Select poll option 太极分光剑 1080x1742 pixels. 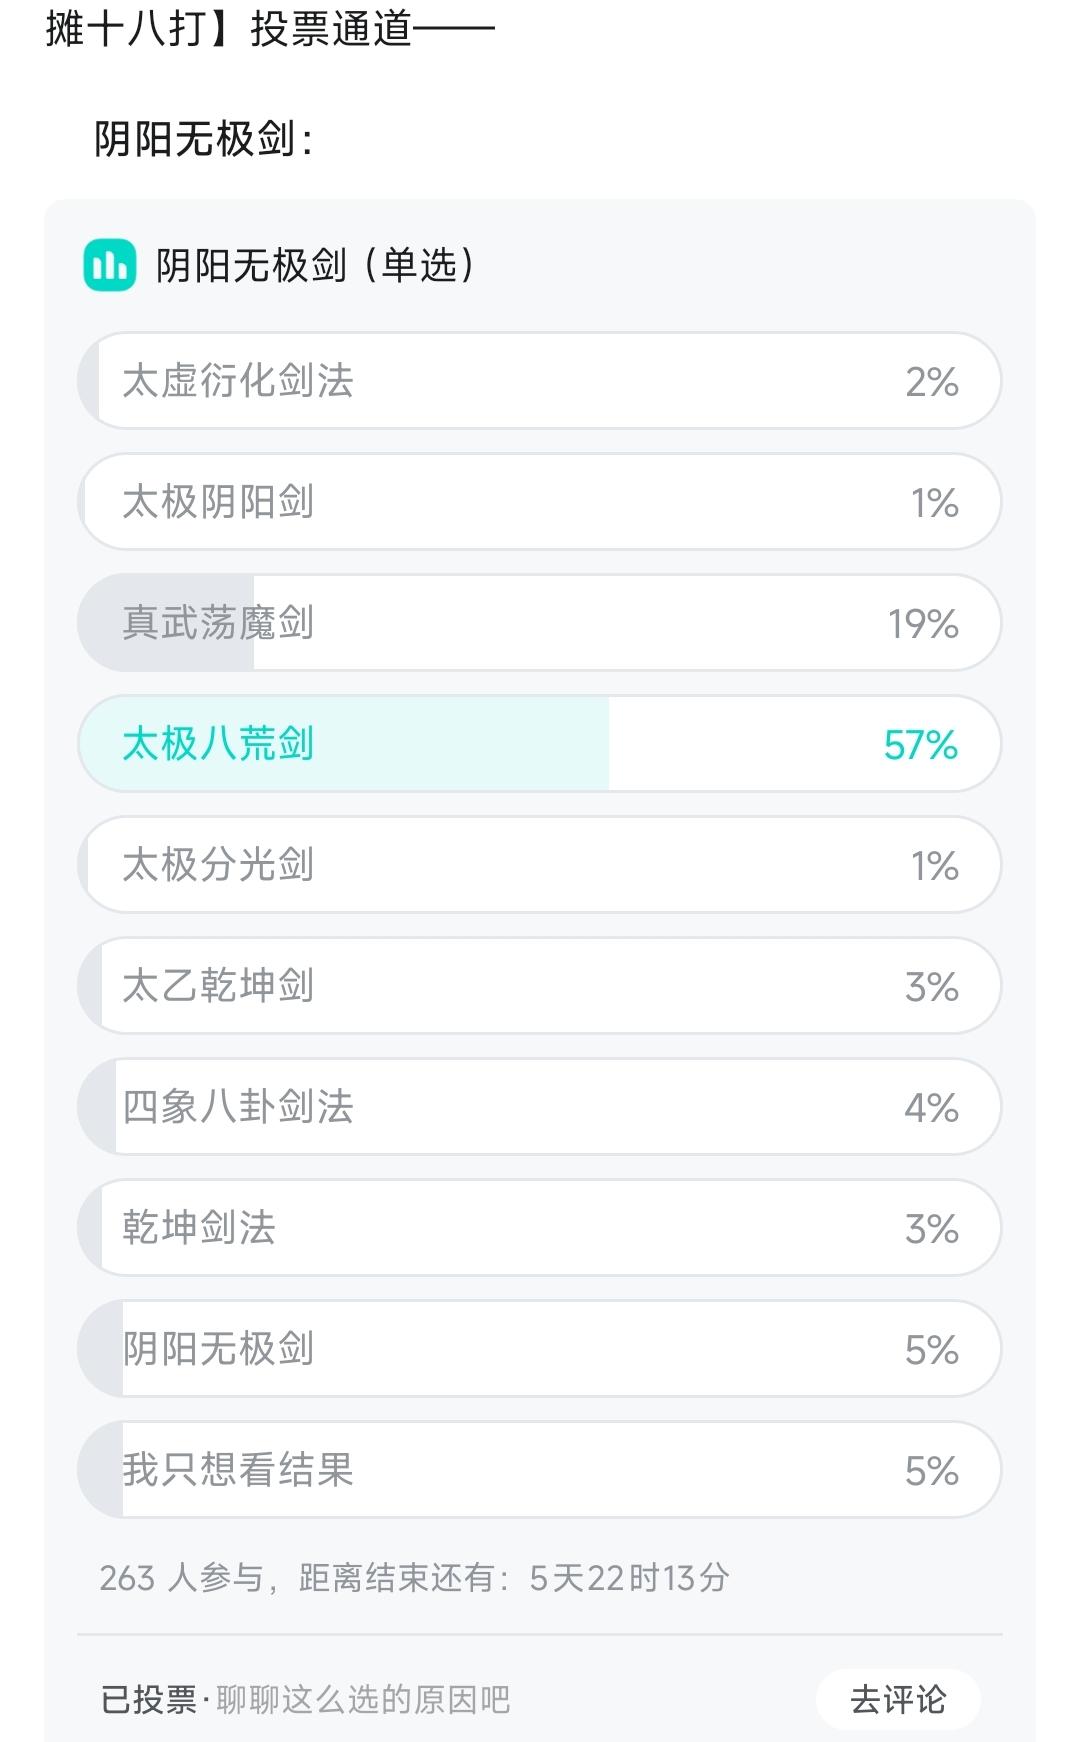[x=539, y=865]
